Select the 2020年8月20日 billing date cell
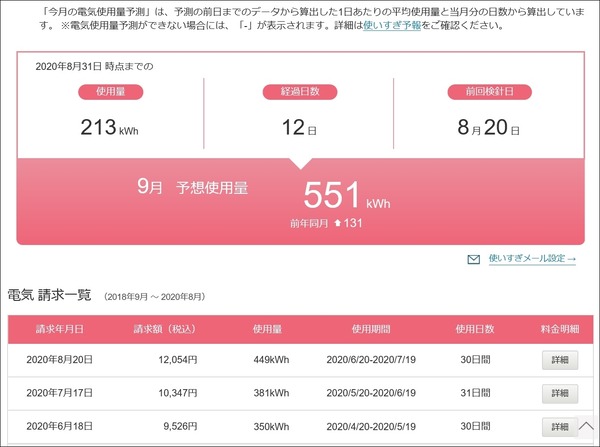The width and height of the screenshot is (600, 447). (59, 360)
